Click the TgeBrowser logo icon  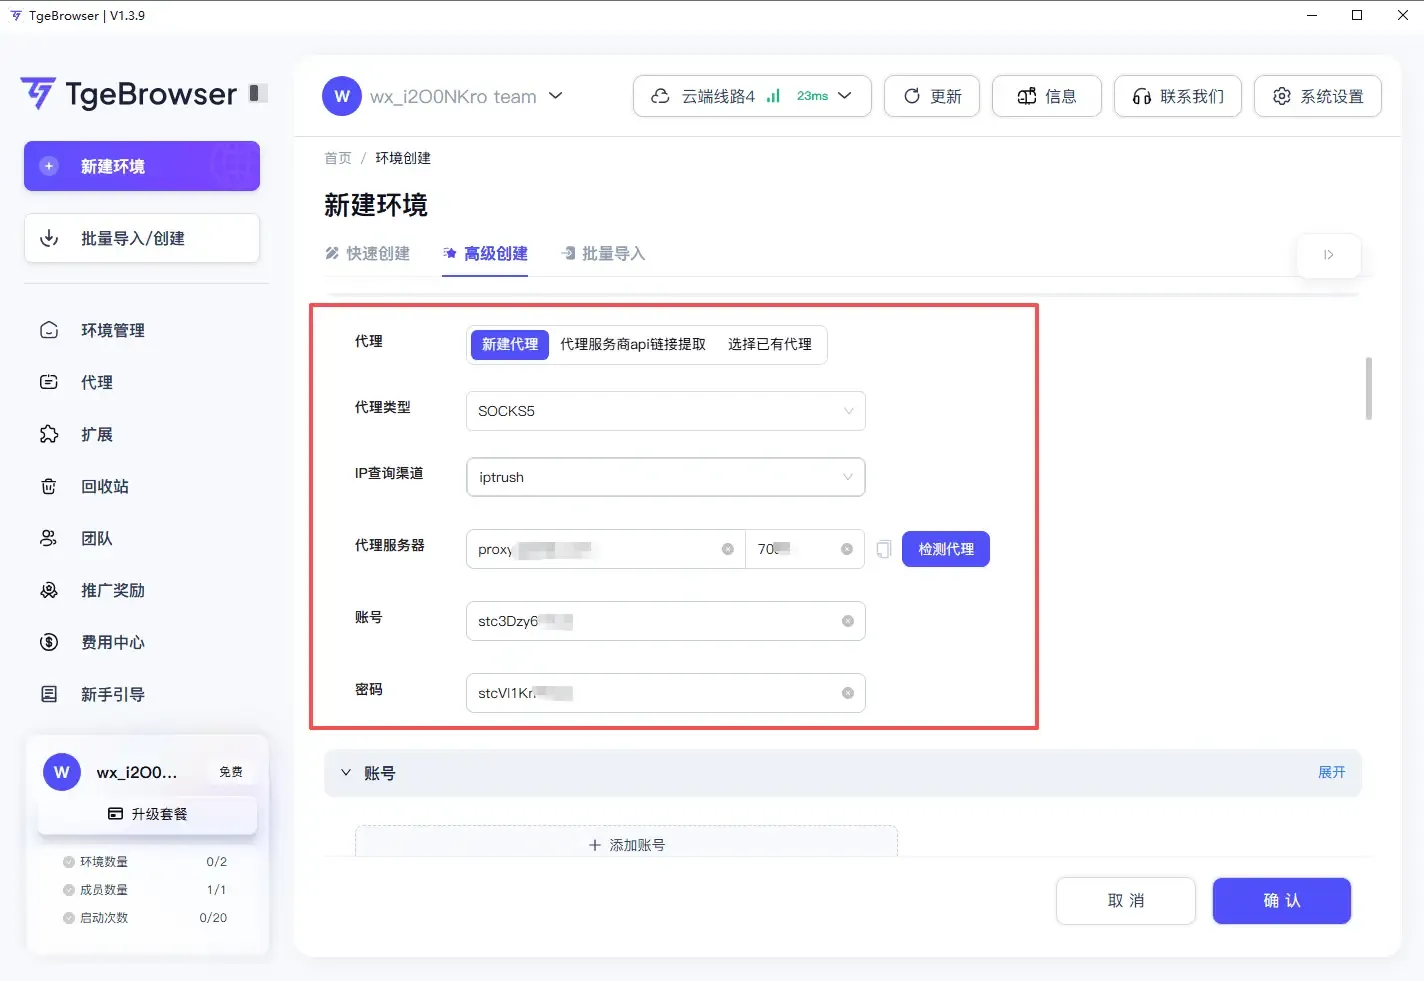tap(38, 93)
